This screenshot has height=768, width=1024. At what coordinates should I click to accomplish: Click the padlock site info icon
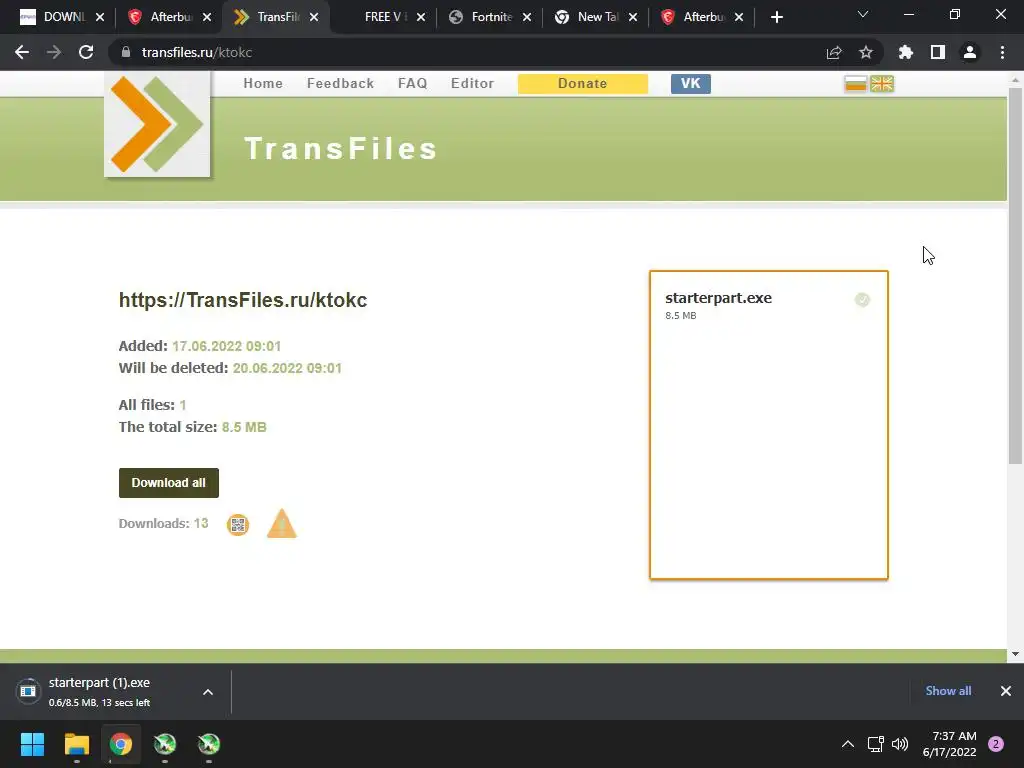(x=126, y=52)
